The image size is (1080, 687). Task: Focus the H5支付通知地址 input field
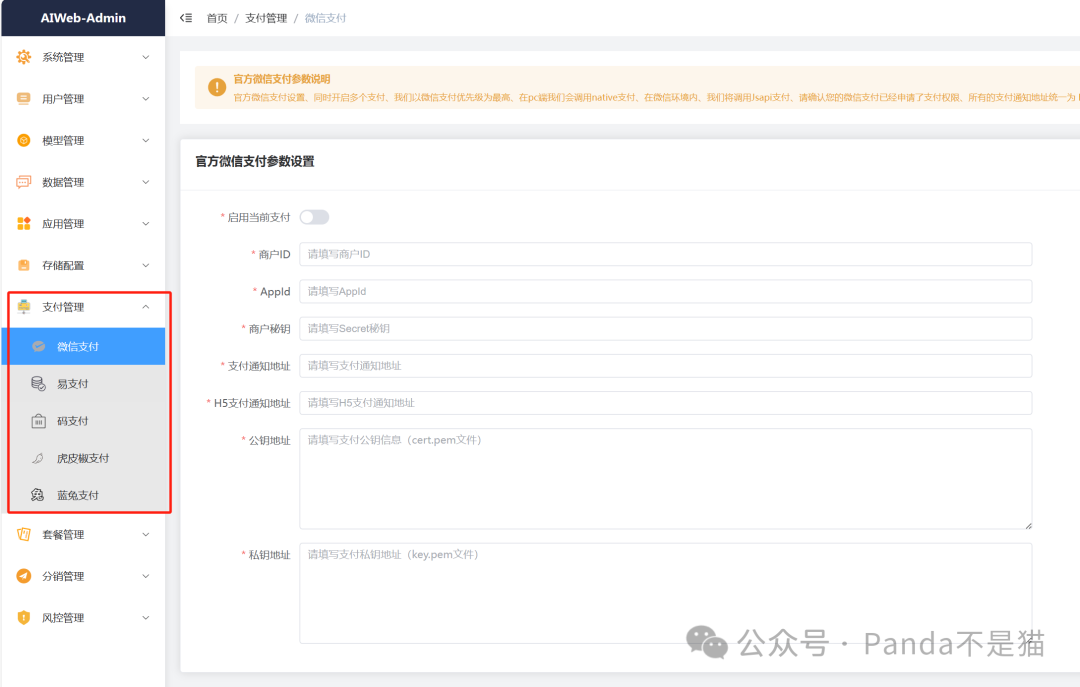pyautogui.click(x=665, y=402)
